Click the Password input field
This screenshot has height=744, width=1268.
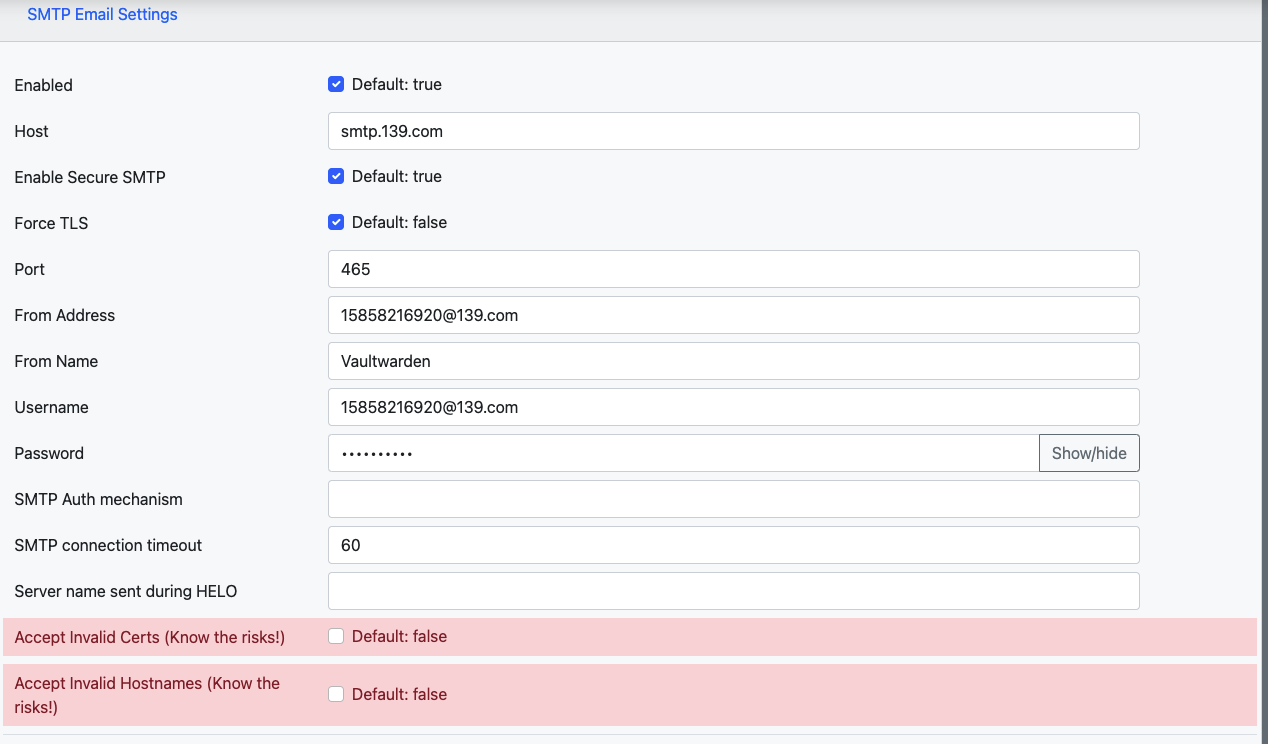pos(683,453)
